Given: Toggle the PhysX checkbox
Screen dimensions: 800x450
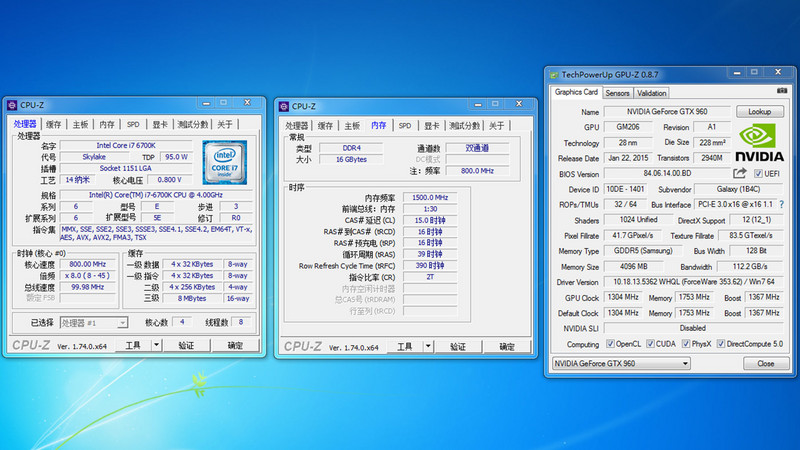Looking at the screenshot, I should pos(686,344).
